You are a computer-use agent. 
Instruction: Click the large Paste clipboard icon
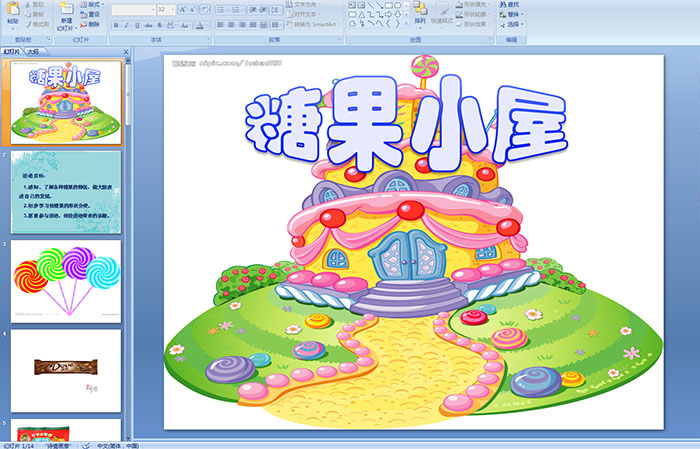(x=13, y=8)
